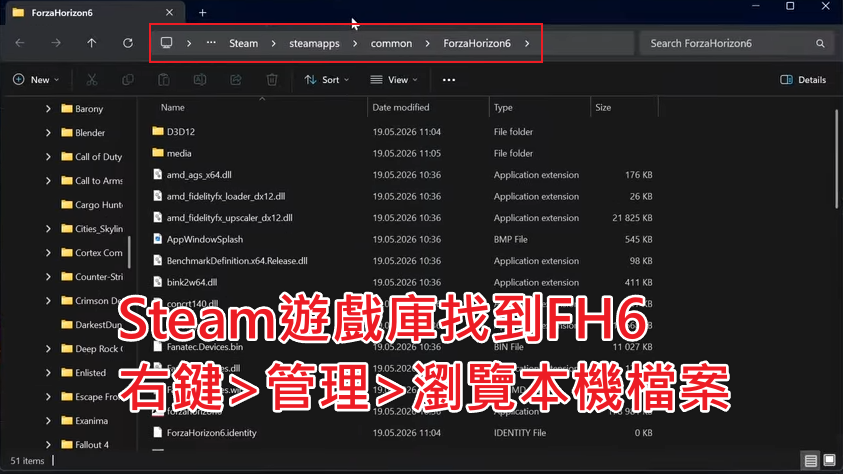Select the bink2w64.dll file icon

(x=158, y=282)
